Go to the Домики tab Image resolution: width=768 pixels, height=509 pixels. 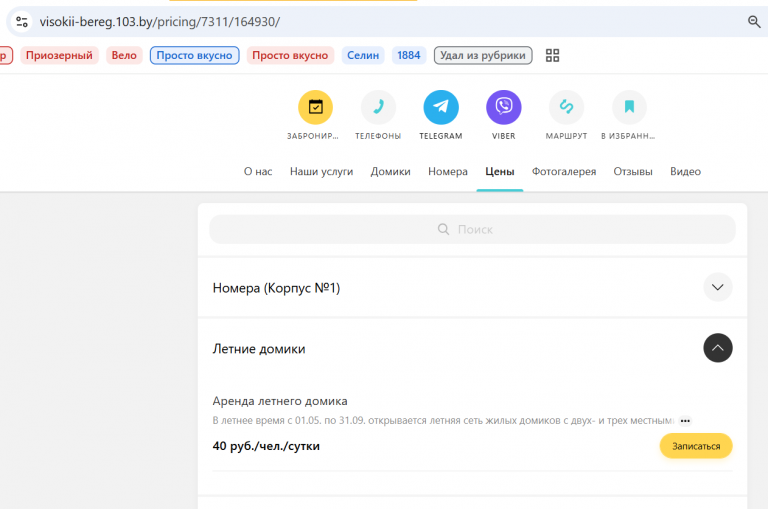[390, 171]
